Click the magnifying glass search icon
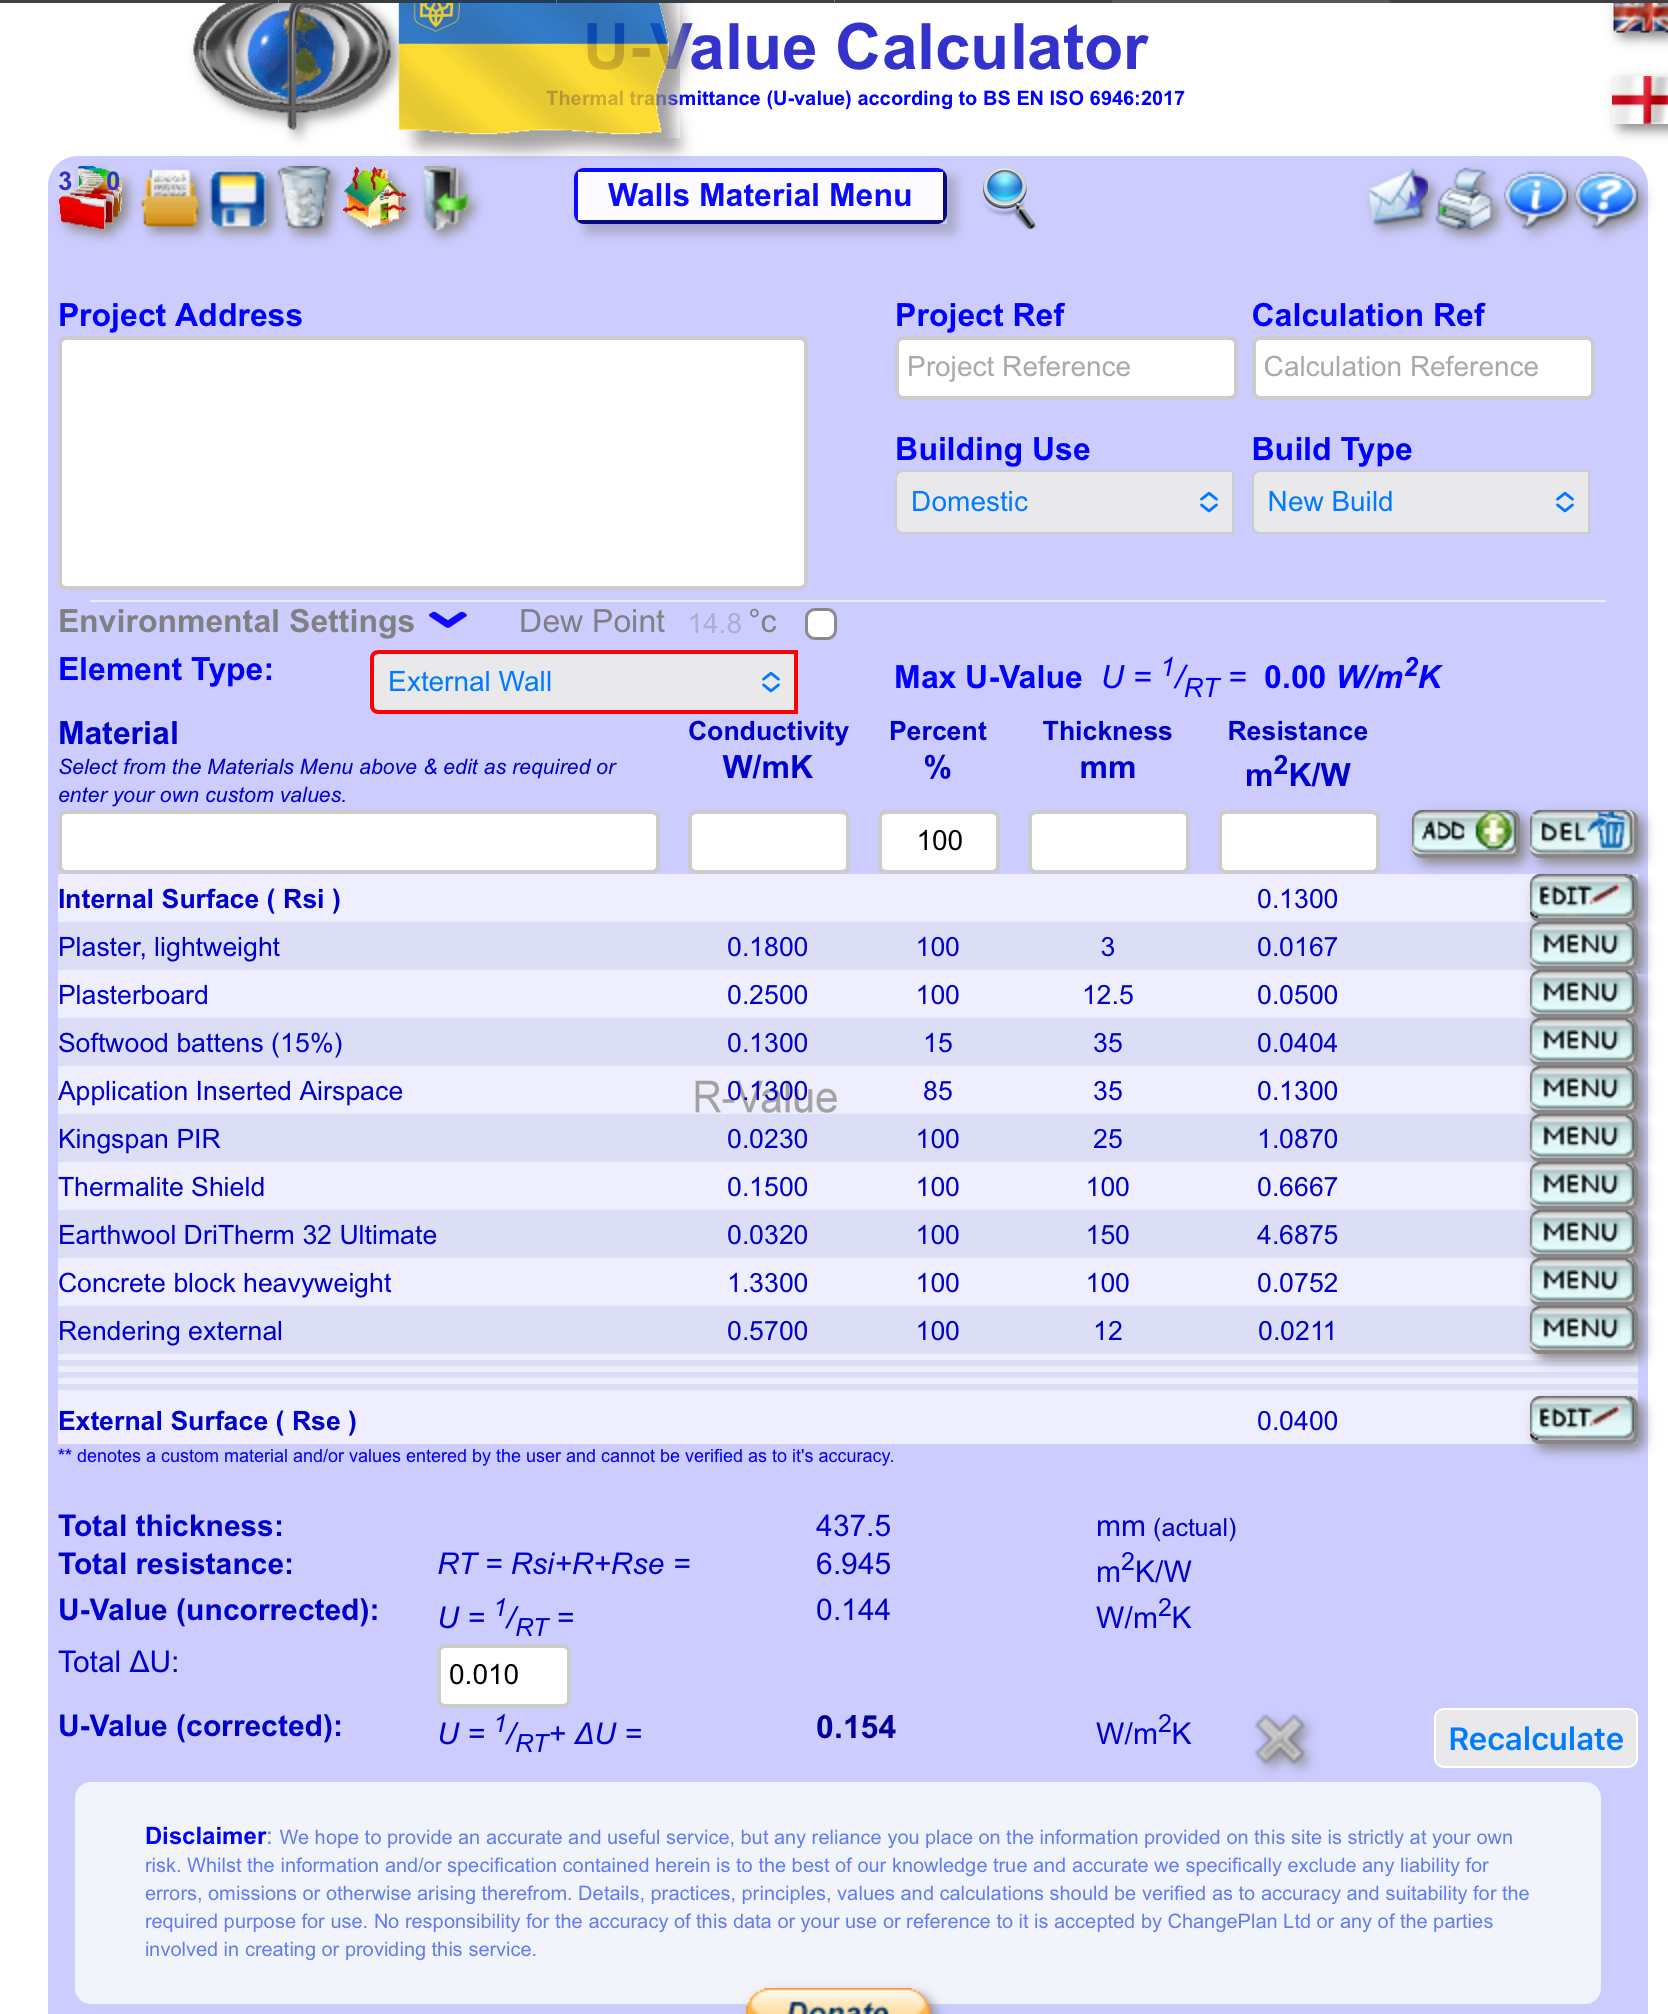 point(1008,198)
